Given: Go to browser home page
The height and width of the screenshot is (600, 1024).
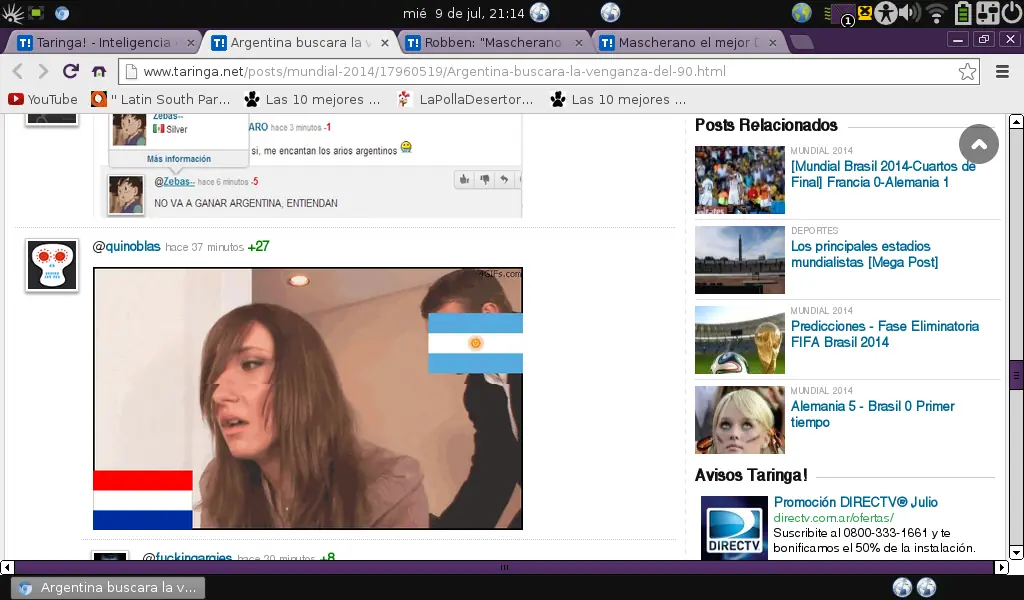Looking at the screenshot, I should point(99,71).
